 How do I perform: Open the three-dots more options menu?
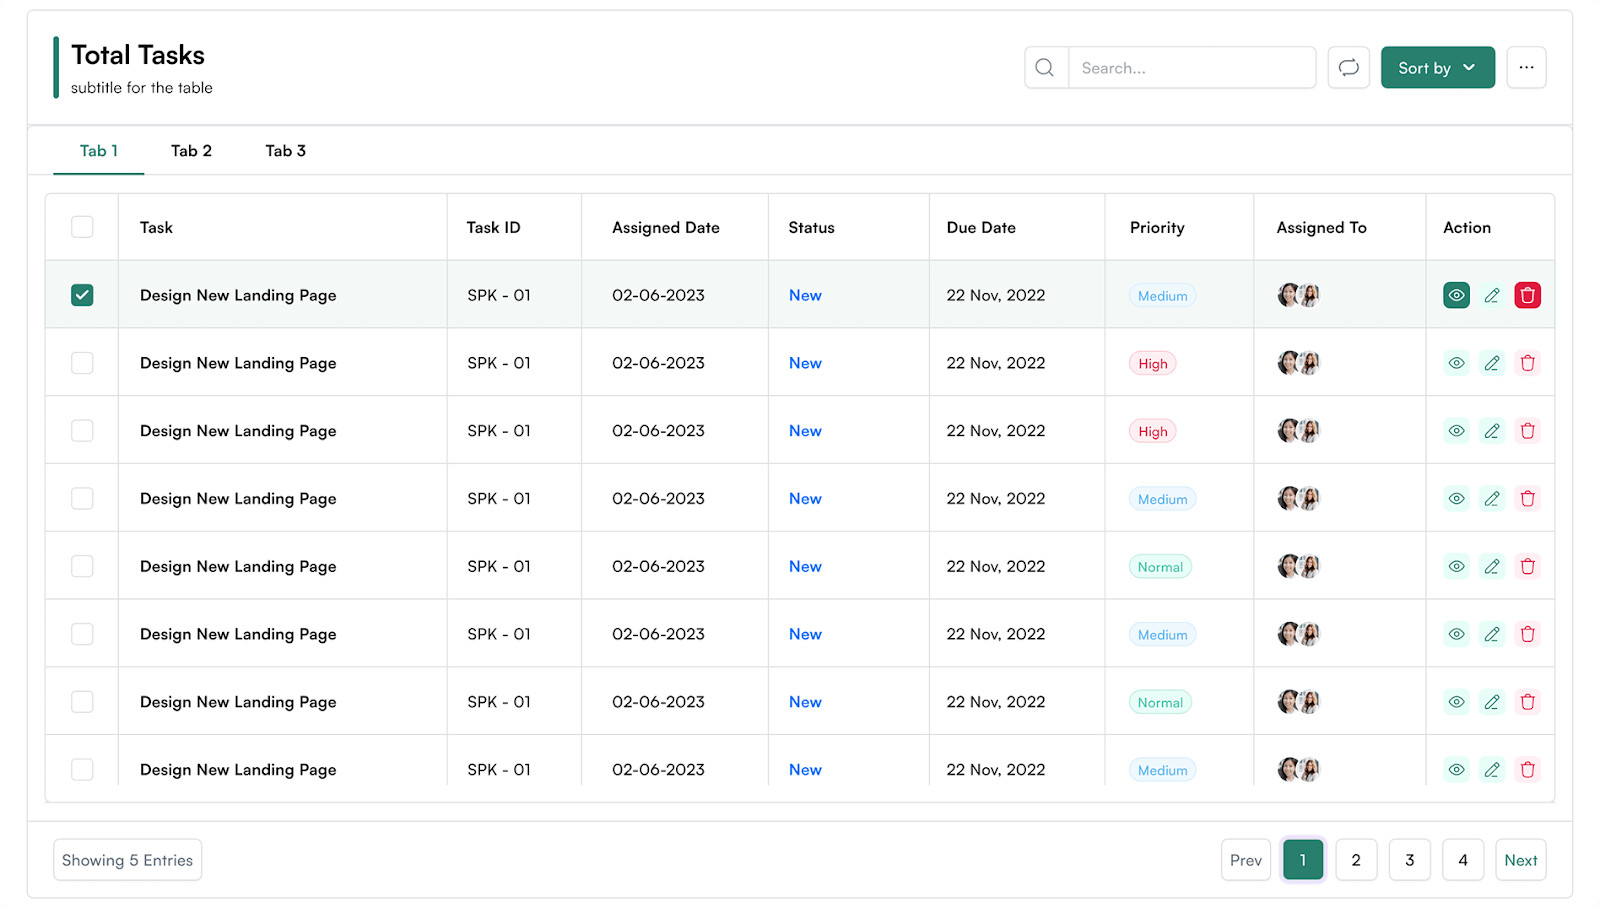coord(1526,68)
